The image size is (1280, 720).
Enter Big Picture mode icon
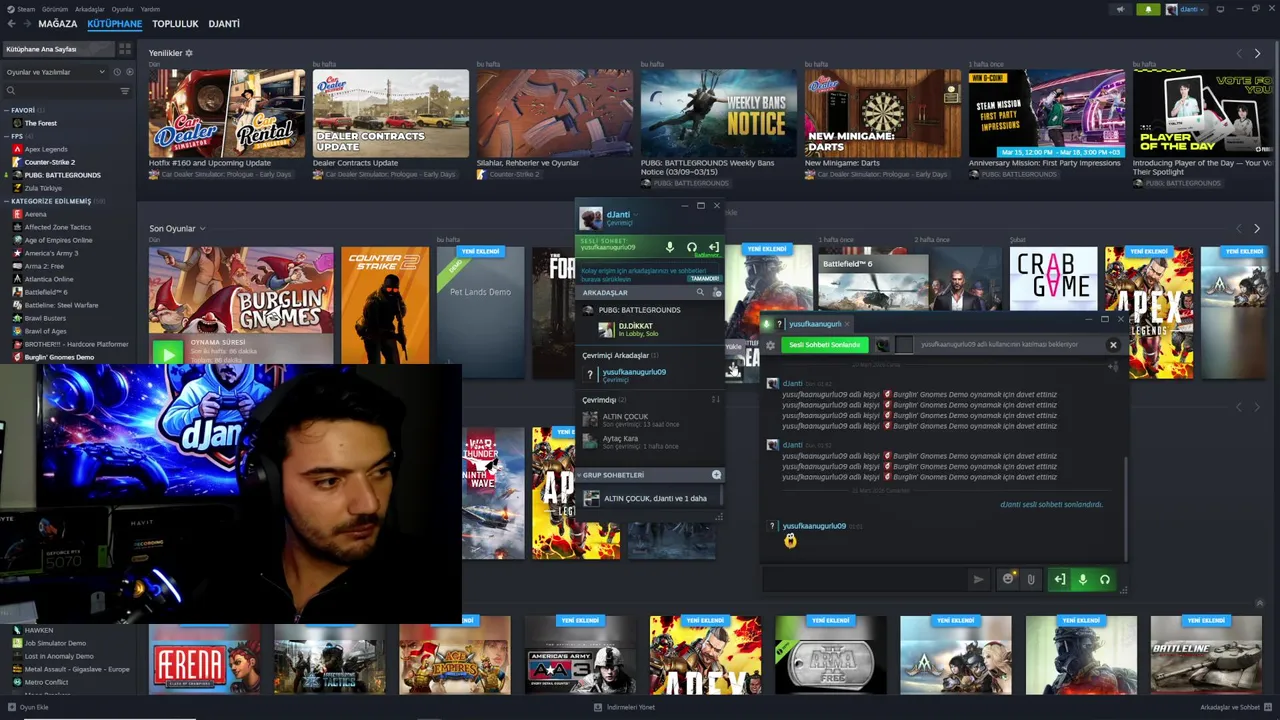point(1220,9)
